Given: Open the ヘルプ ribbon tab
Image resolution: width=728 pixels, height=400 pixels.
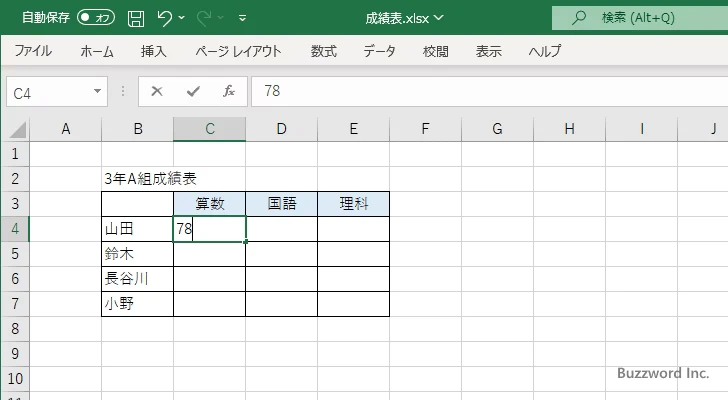Looking at the screenshot, I should [545, 51].
